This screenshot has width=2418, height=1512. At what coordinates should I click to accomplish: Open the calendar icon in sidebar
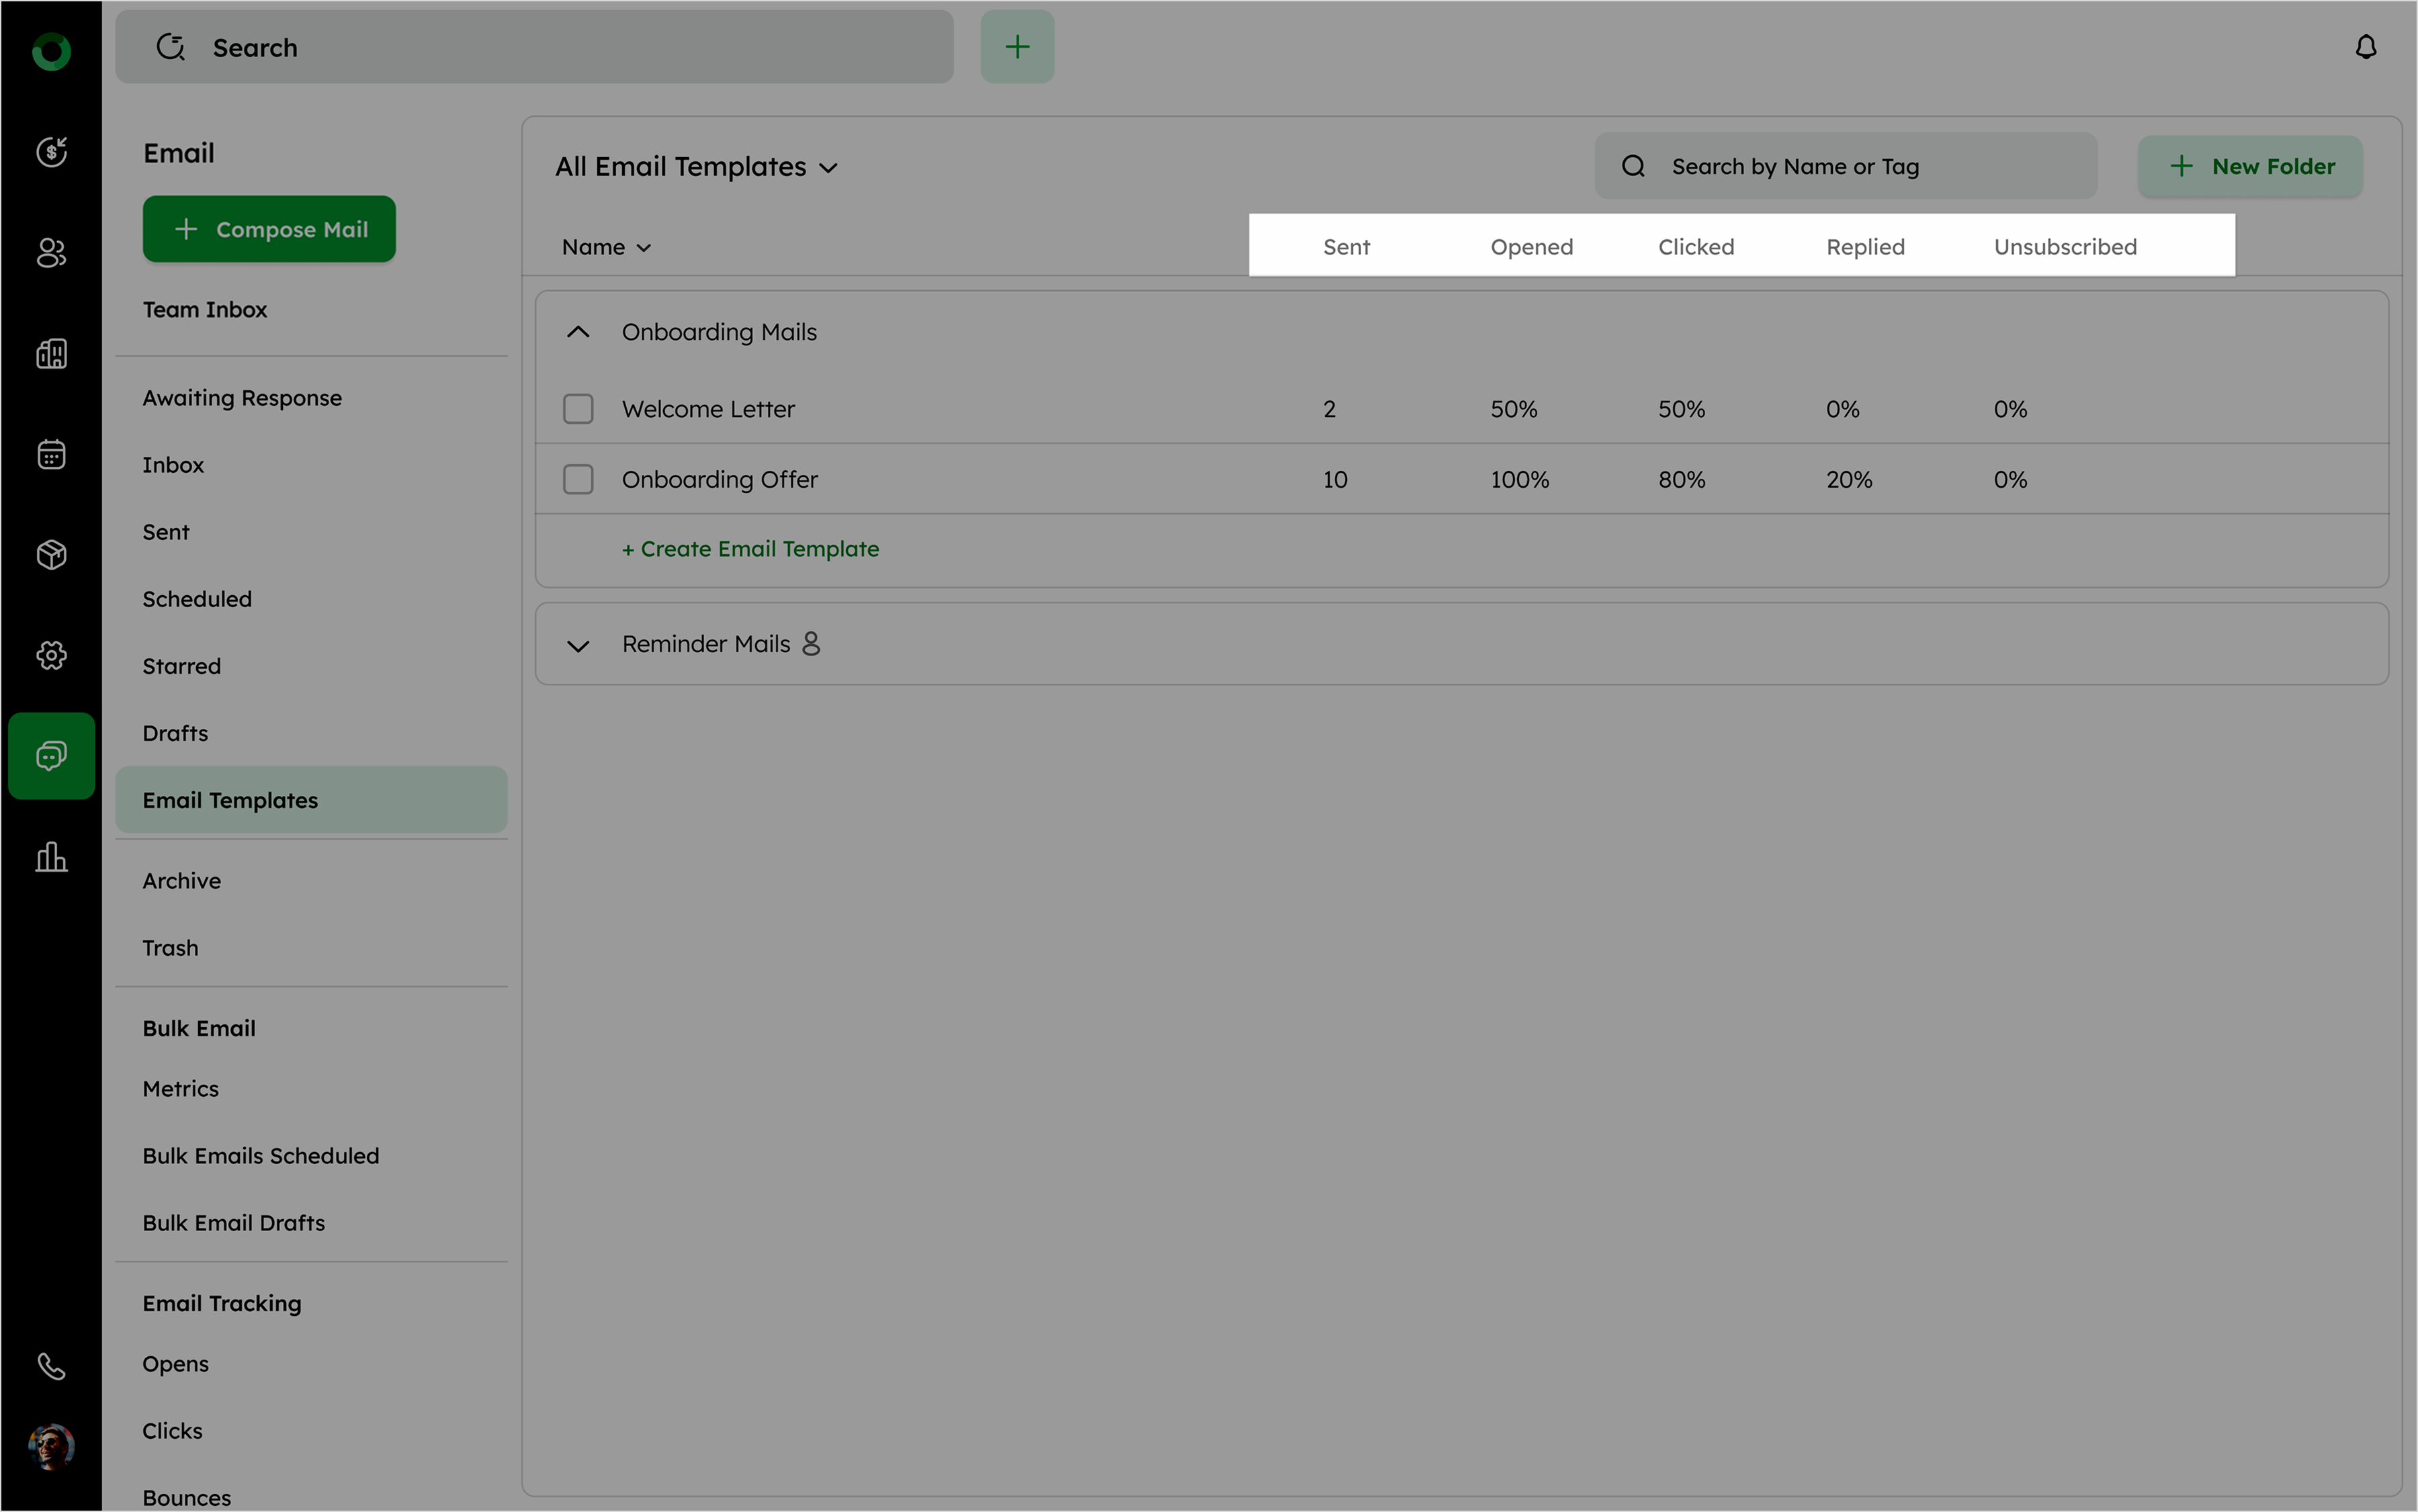(51, 454)
